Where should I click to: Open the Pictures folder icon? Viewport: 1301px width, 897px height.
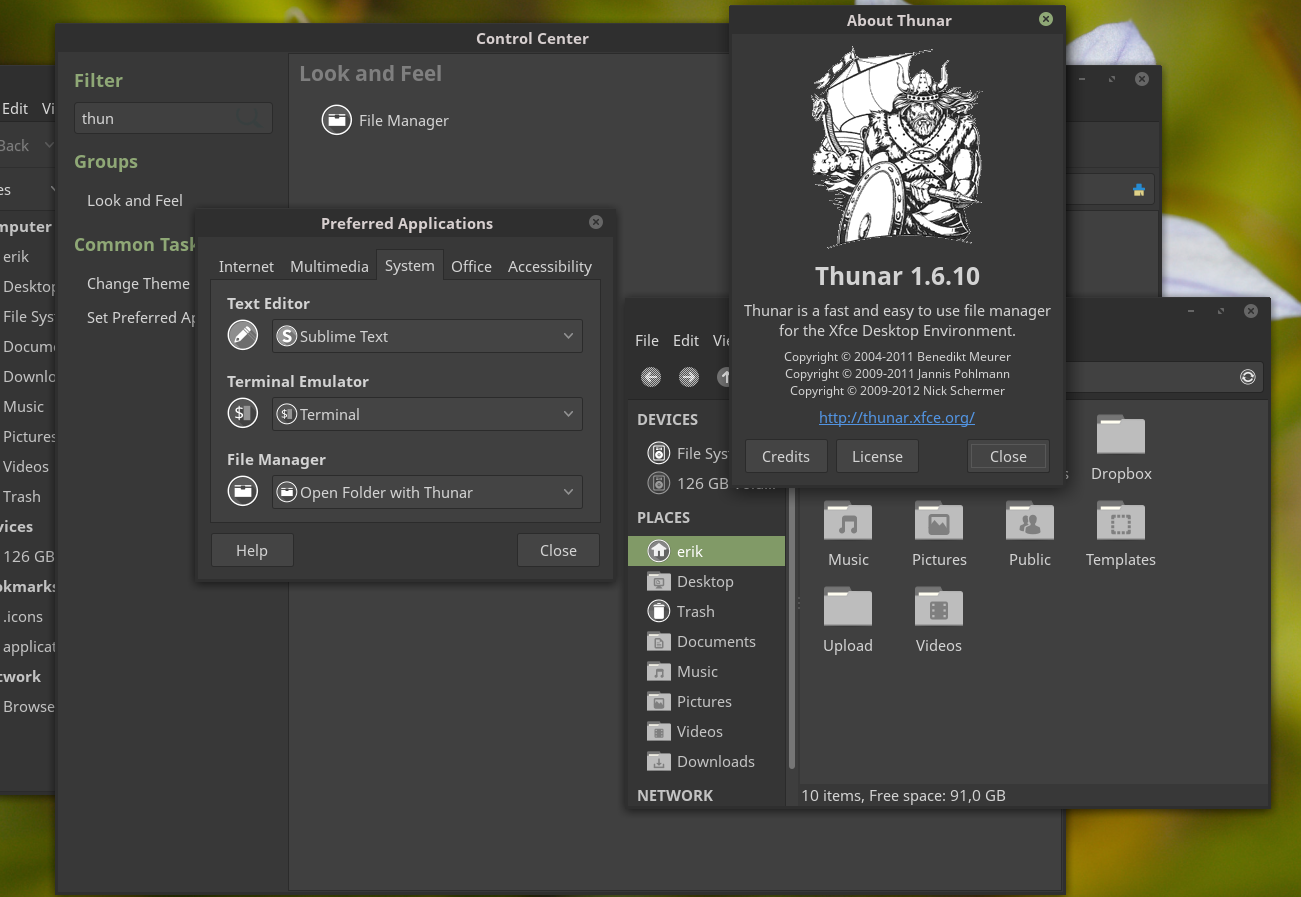tap(939, 522)
